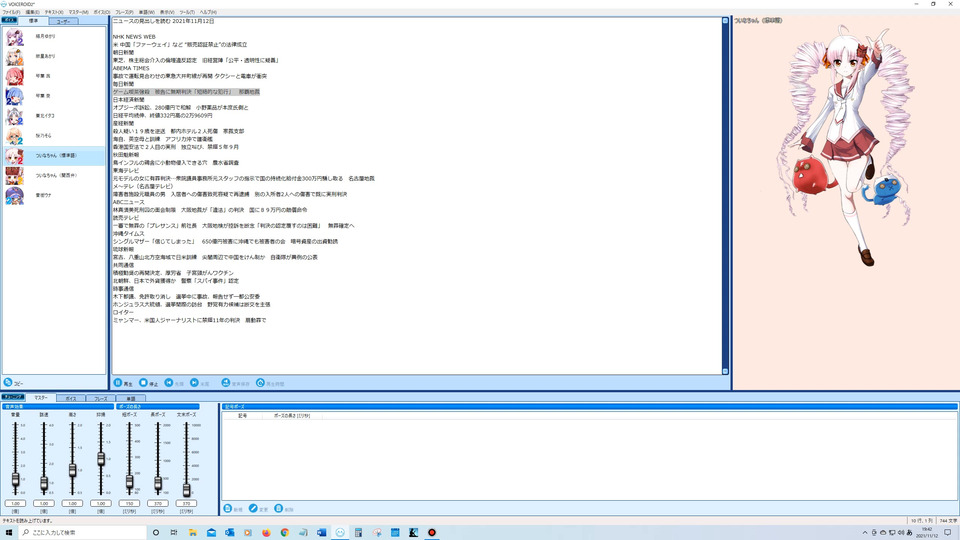Open the テキスト menu

pyautogui.click(x=54, y=12)
